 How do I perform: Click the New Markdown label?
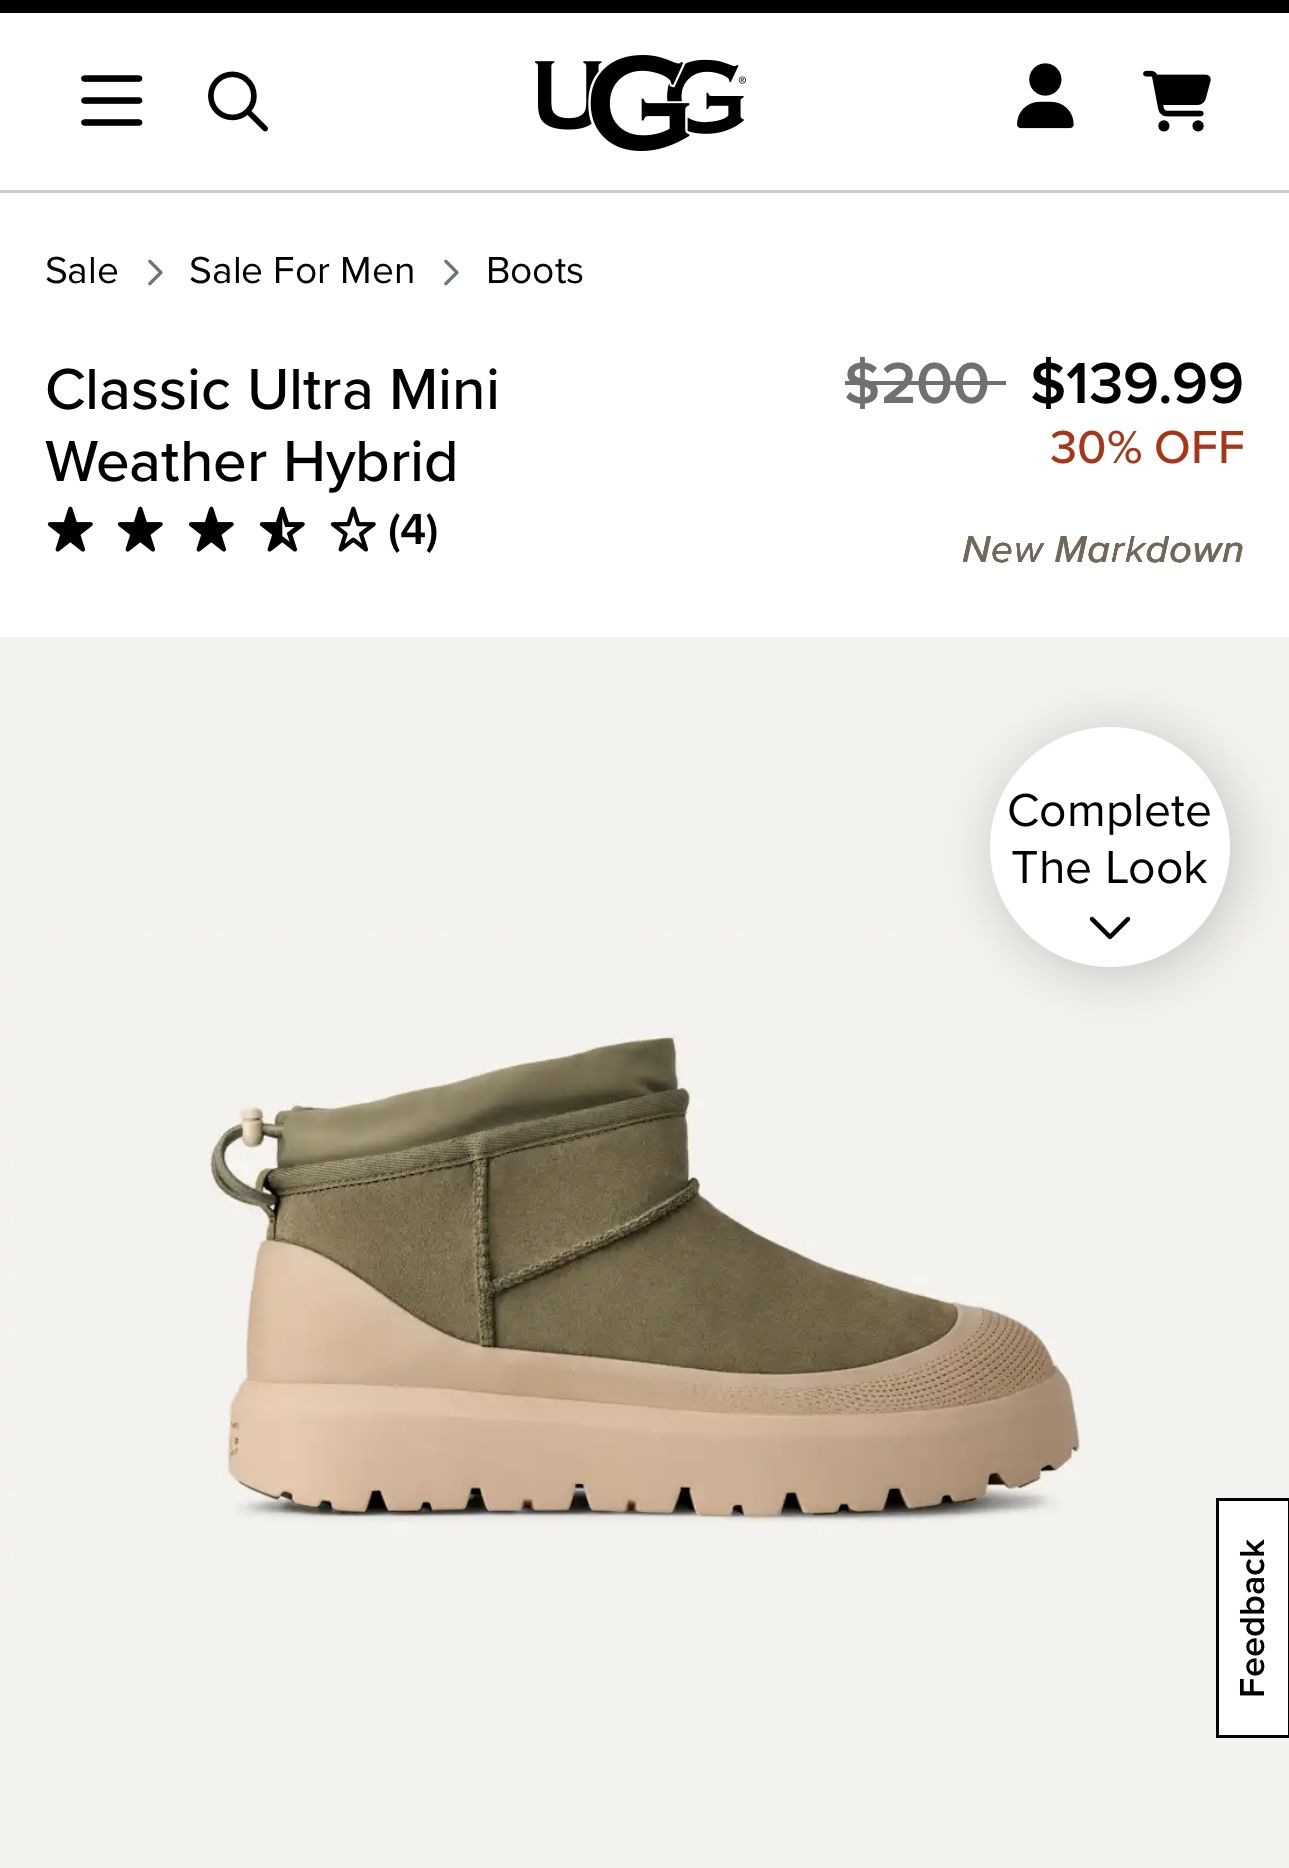tap(1102, 550)
